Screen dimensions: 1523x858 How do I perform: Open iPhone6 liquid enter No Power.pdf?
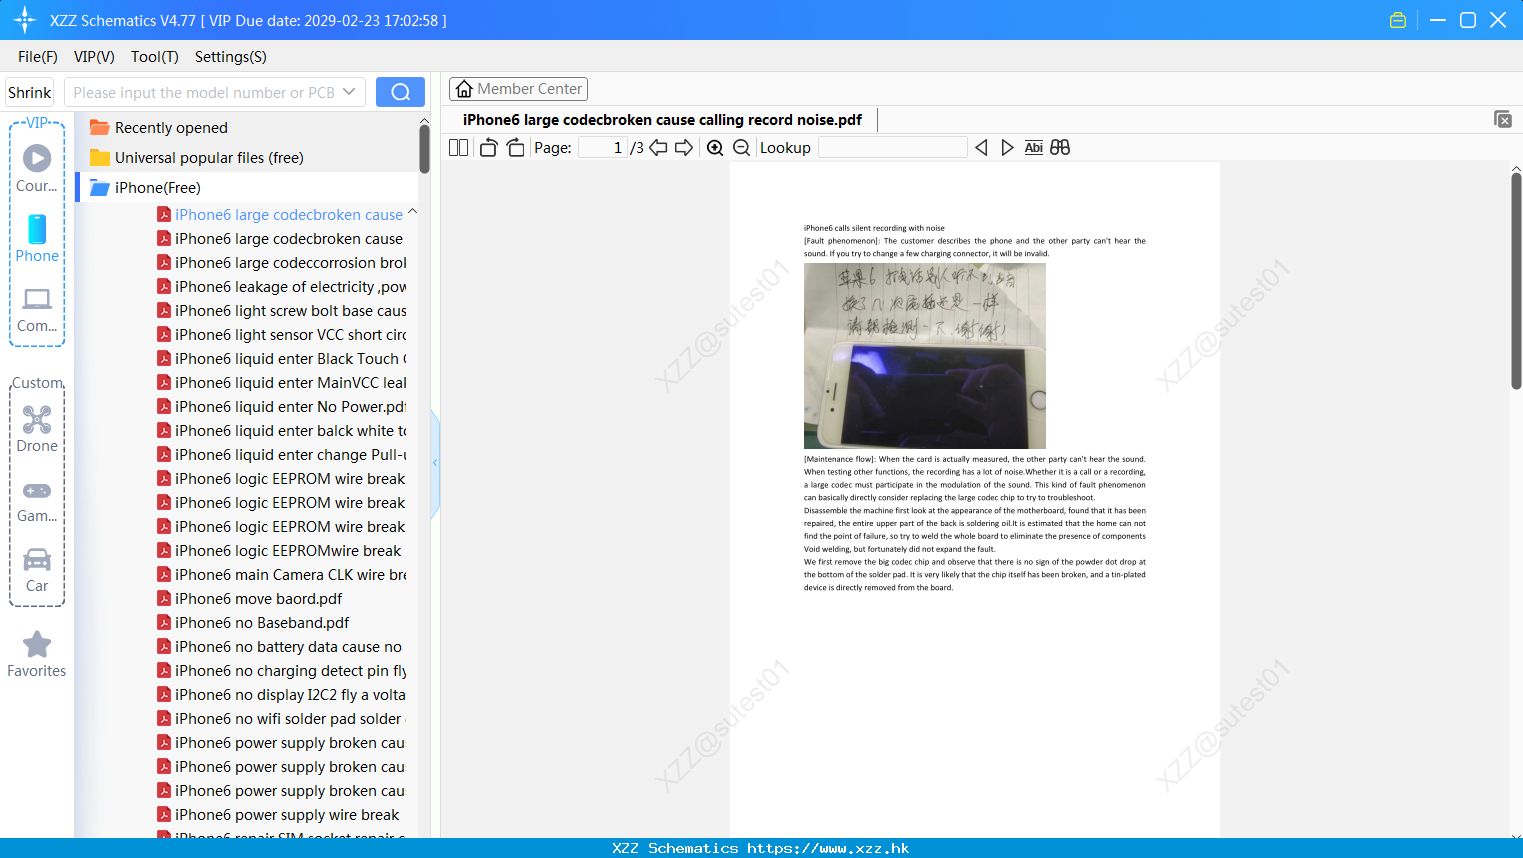click(282, 407)
